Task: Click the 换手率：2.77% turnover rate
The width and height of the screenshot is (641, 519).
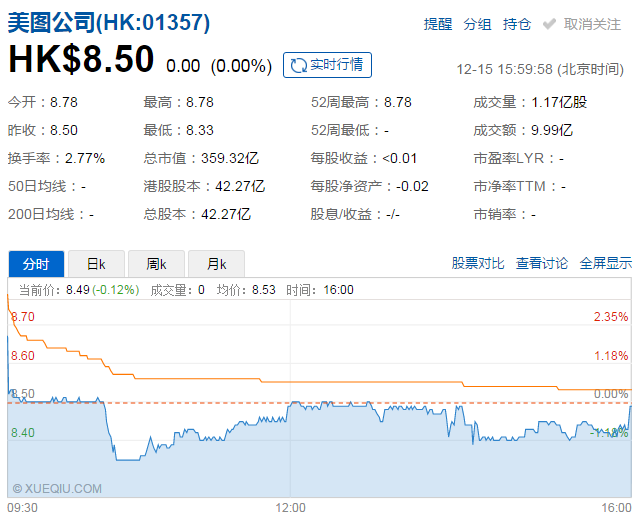Action: [x=56, y=158]
